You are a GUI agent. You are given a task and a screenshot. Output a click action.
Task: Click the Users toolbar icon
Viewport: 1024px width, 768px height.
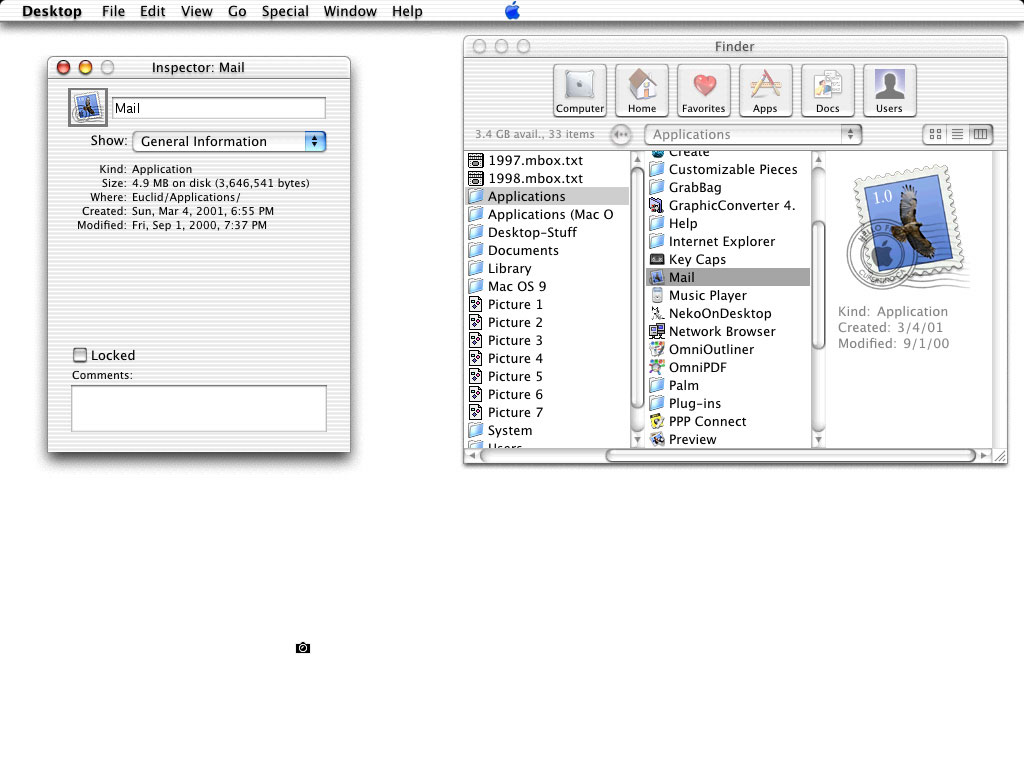pyautogui.click(x=889, y=90)
